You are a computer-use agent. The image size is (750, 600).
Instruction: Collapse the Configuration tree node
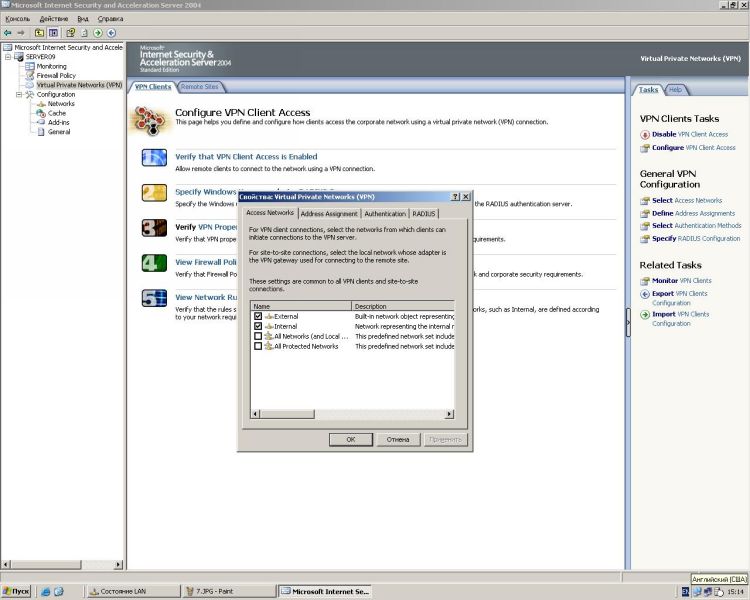19,94
